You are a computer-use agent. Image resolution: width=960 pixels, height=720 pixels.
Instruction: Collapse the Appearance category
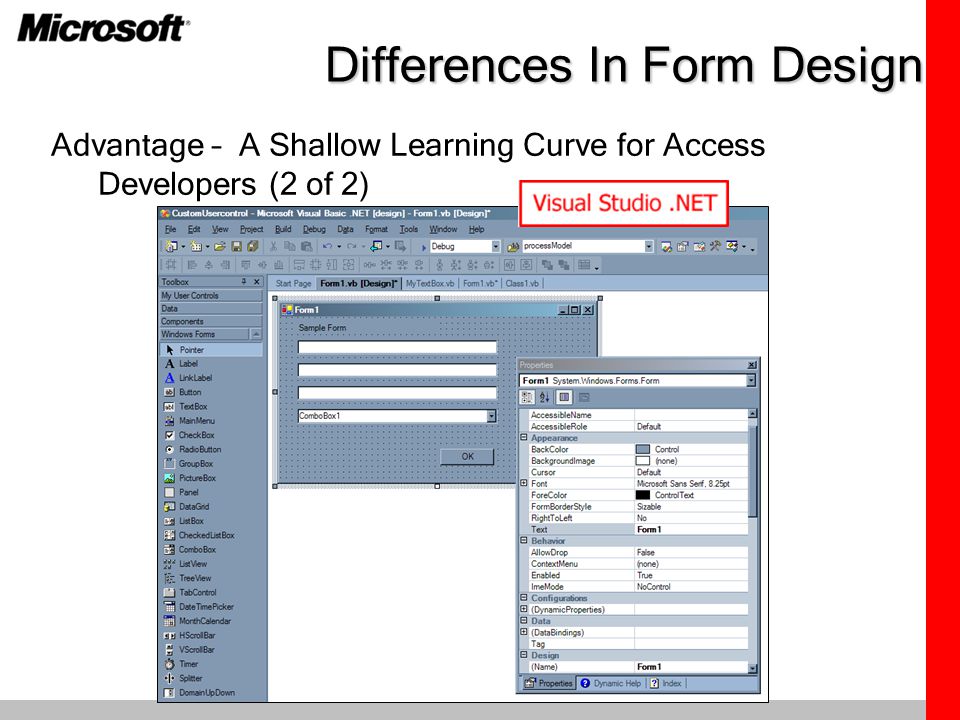click(x=524, y=438)
